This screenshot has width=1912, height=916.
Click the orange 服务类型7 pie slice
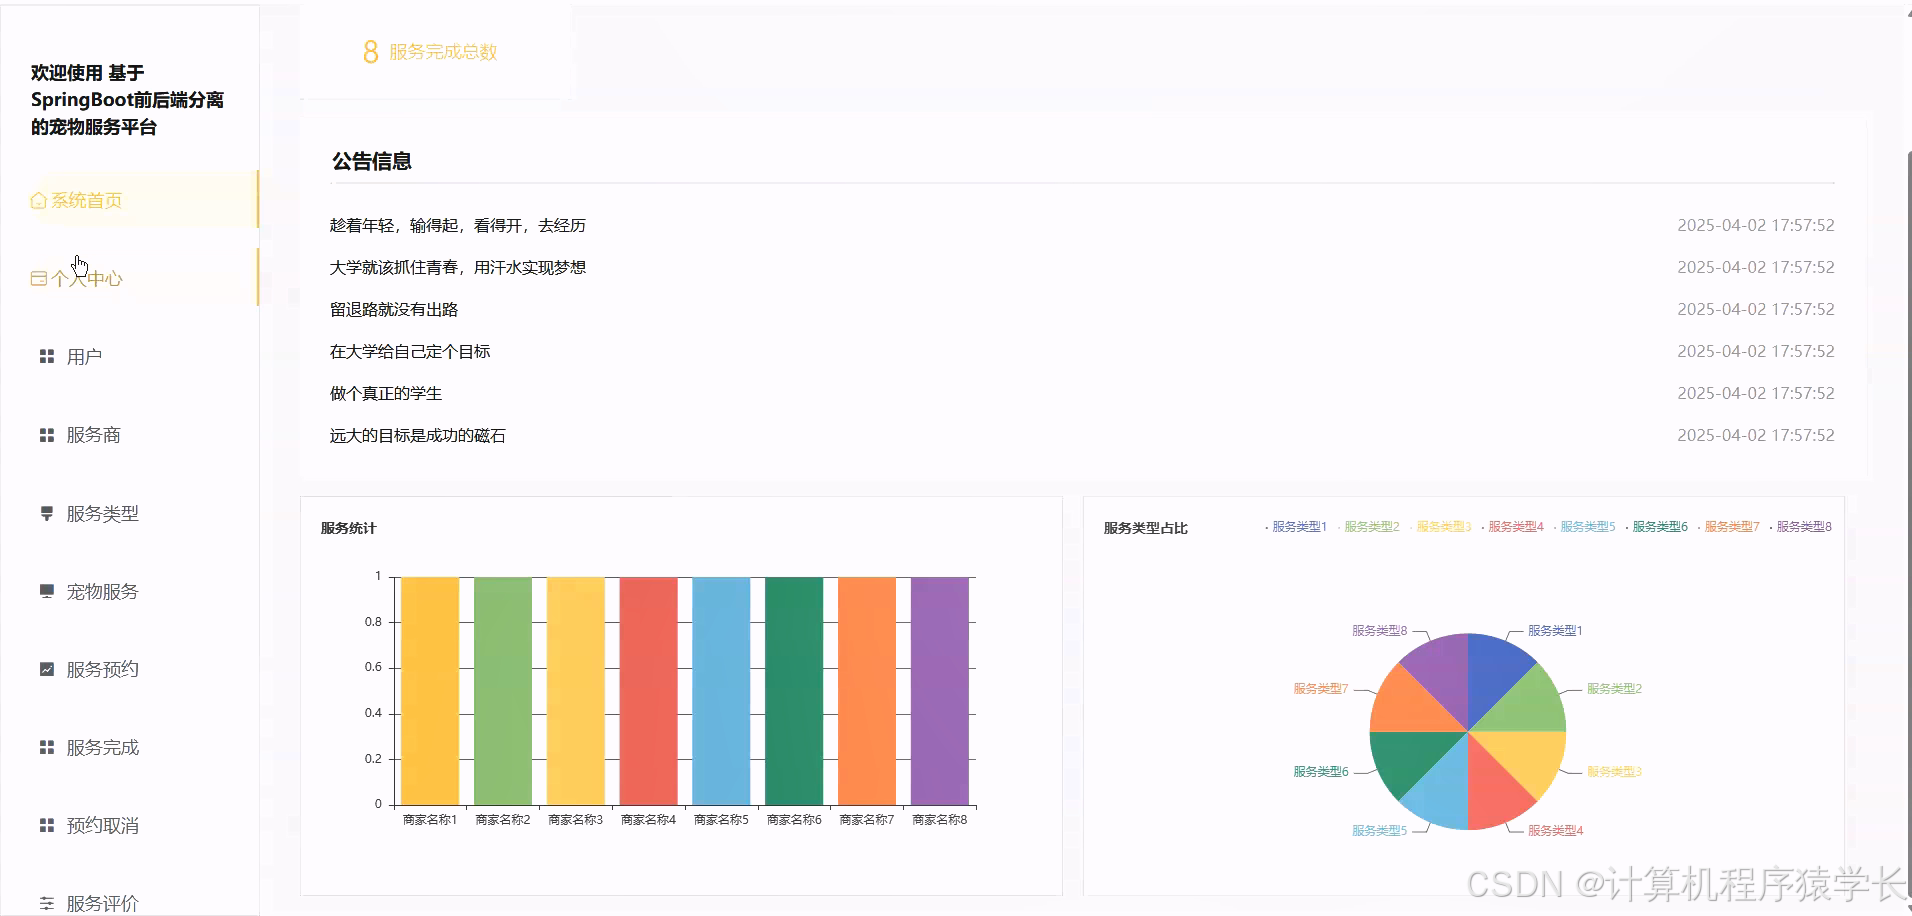tap(1408, 706)
